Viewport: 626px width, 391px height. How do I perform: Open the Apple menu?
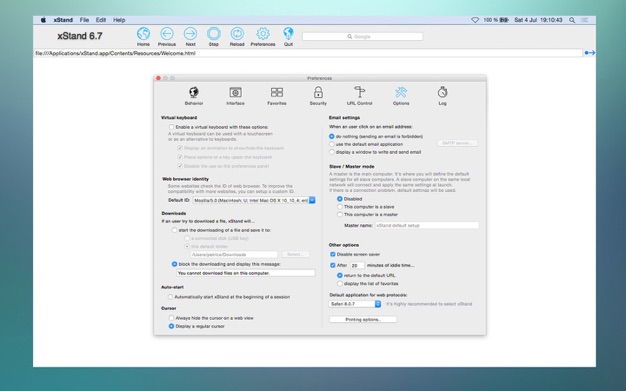[43, 20]
